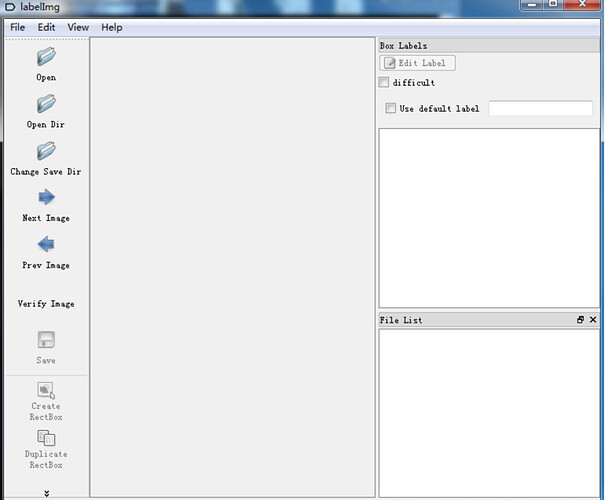Close the File List panel
The image size is (605, 500).
pos(593,320)
